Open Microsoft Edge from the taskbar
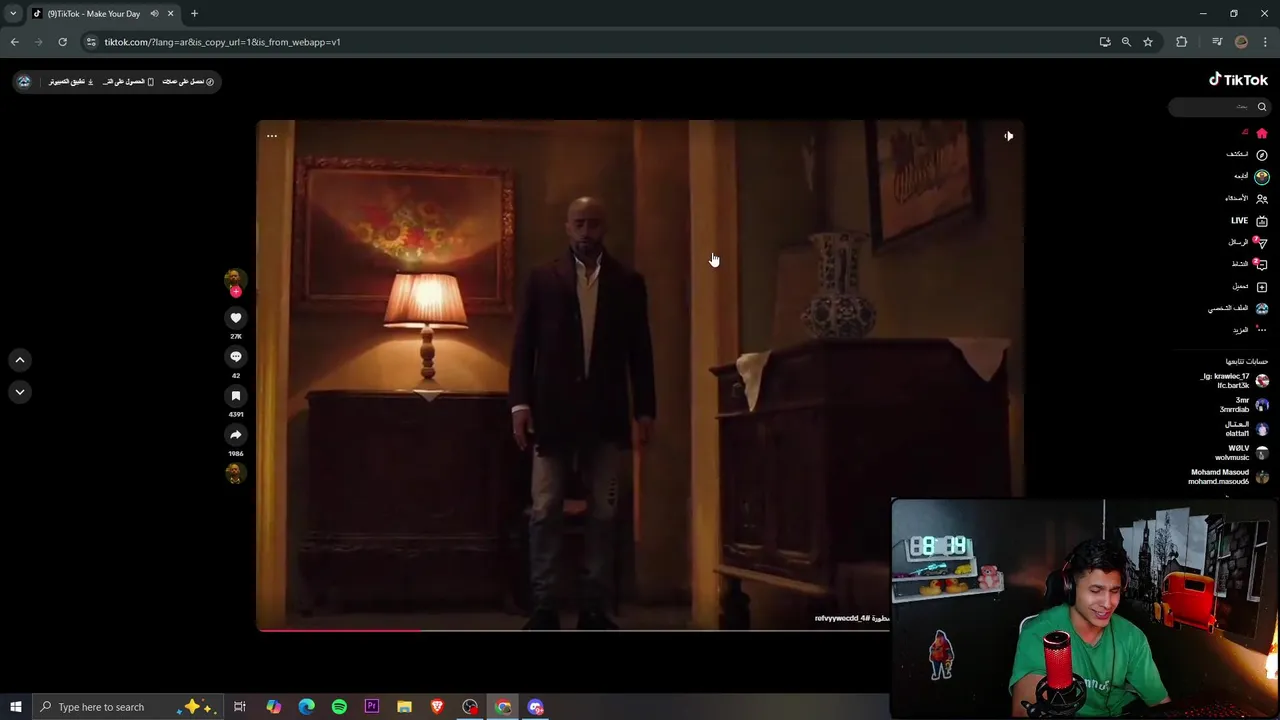The width and height of the screenshot is (1280, 720). (x=306, y=707)
